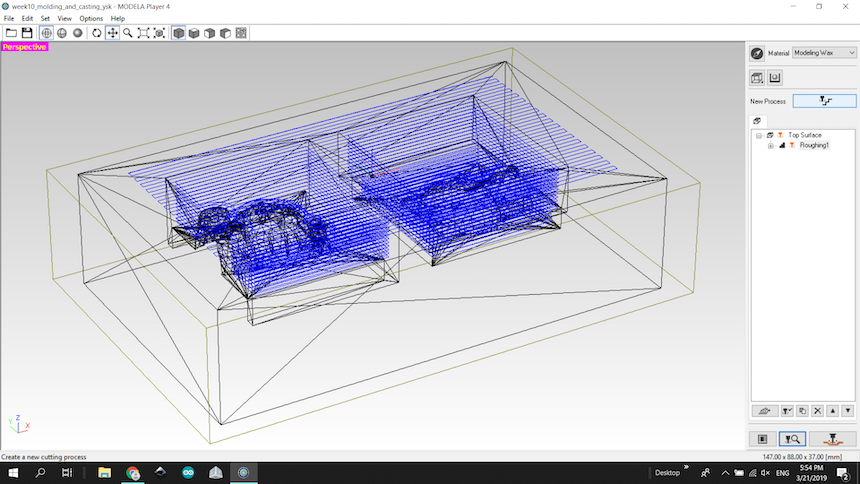The image size is (860, 484).
Task: Switch to wireframe rendering mode
Action: point(47,33)
